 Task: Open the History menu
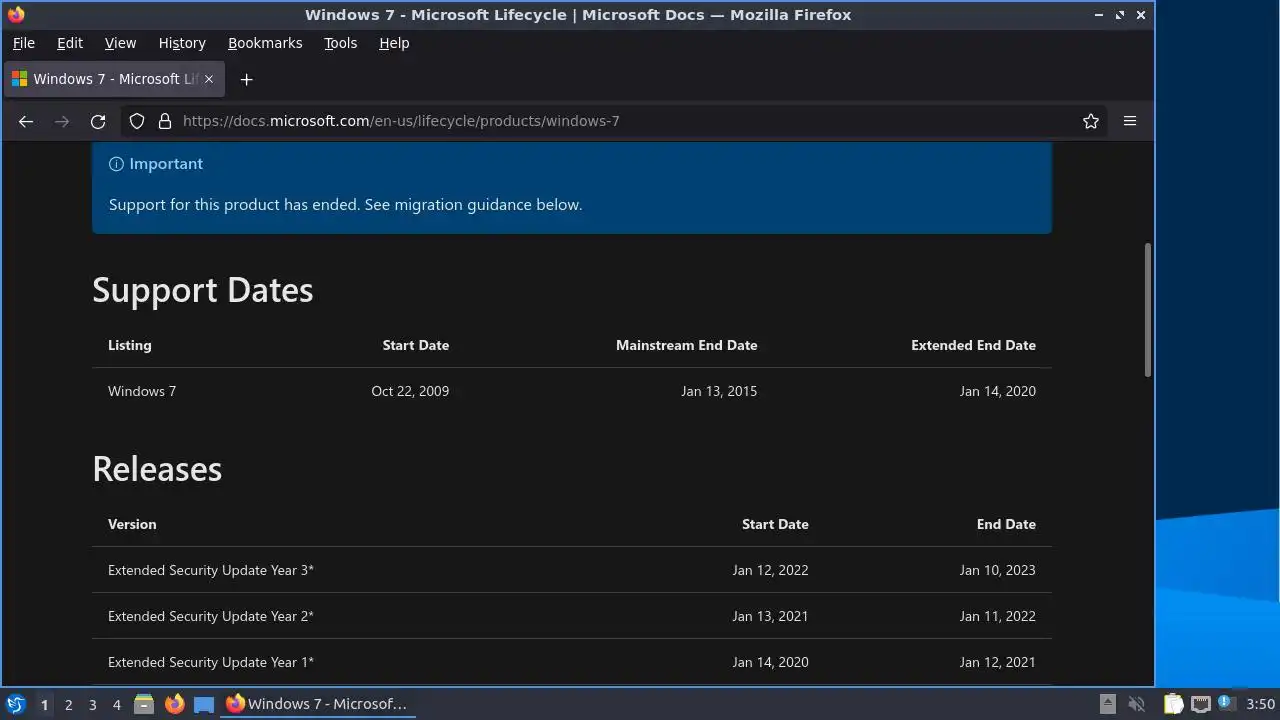pos(182,43)
